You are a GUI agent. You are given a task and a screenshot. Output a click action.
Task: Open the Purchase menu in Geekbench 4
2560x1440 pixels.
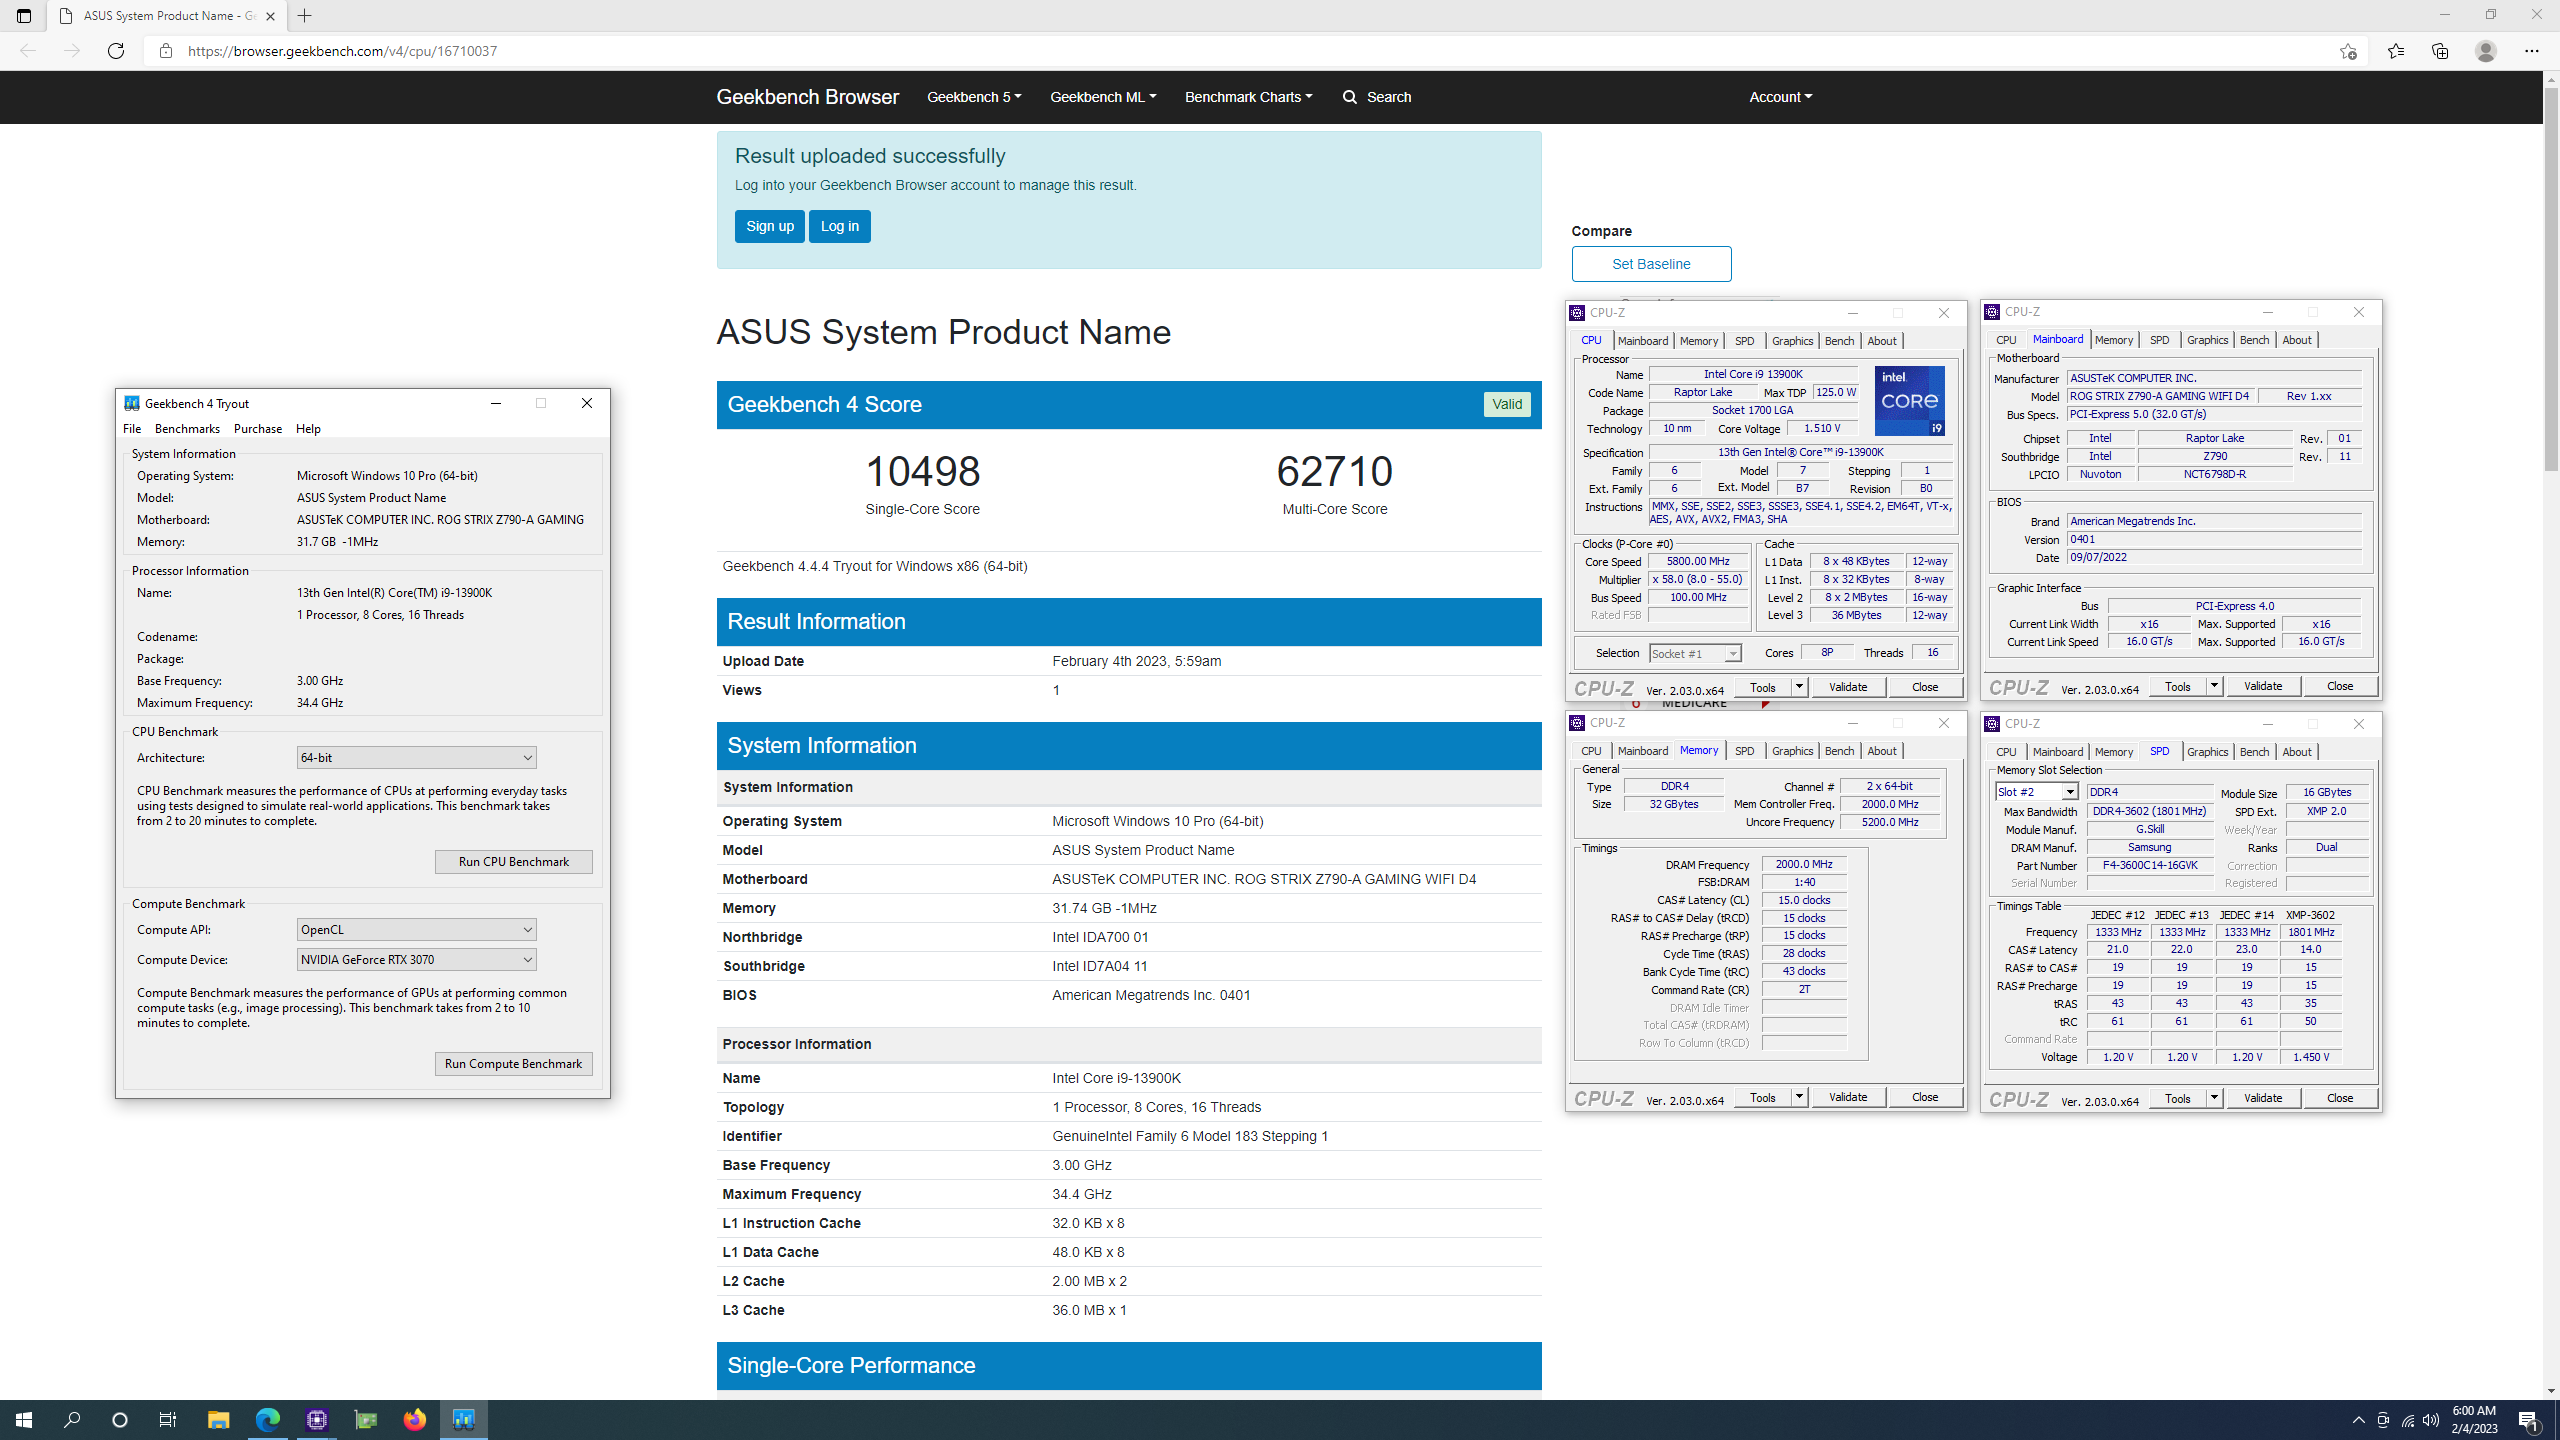[x=258, y=429]
